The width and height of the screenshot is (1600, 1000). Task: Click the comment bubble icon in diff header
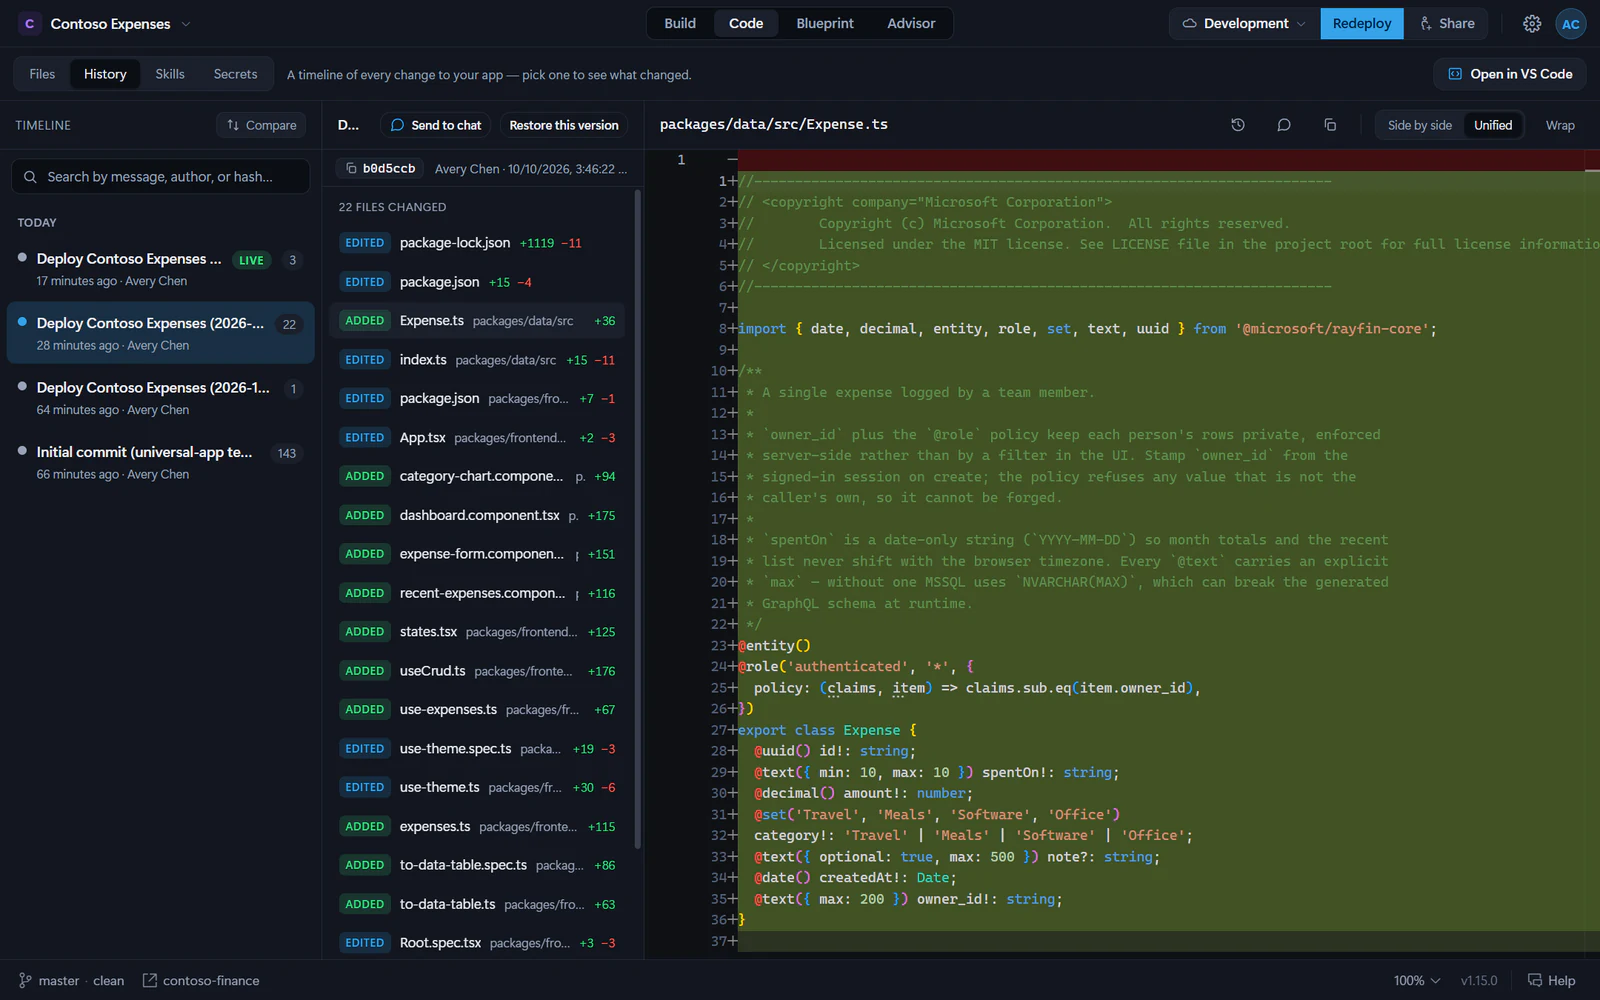pyautogui.click(x=1284, y=125)
